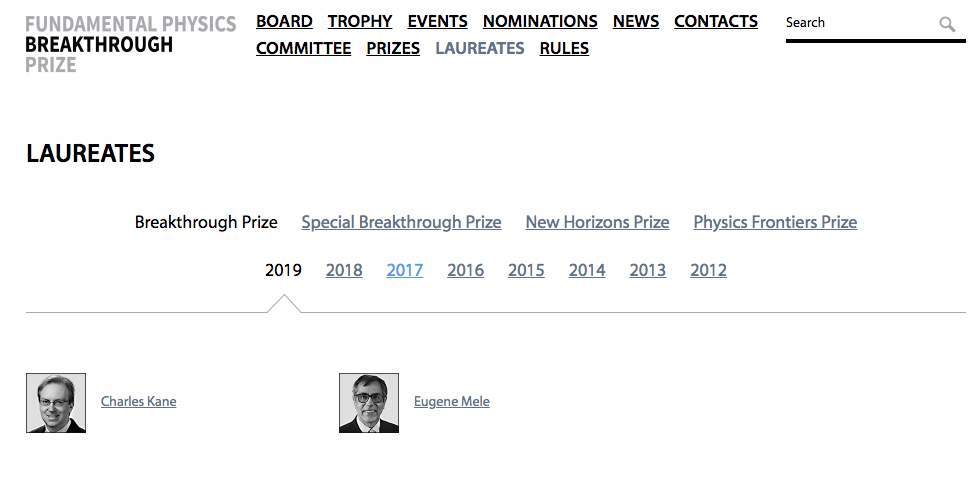The image size is (977, 482).
Task: Open the TROPHY menu item
Action: click(x=360, y=21)
